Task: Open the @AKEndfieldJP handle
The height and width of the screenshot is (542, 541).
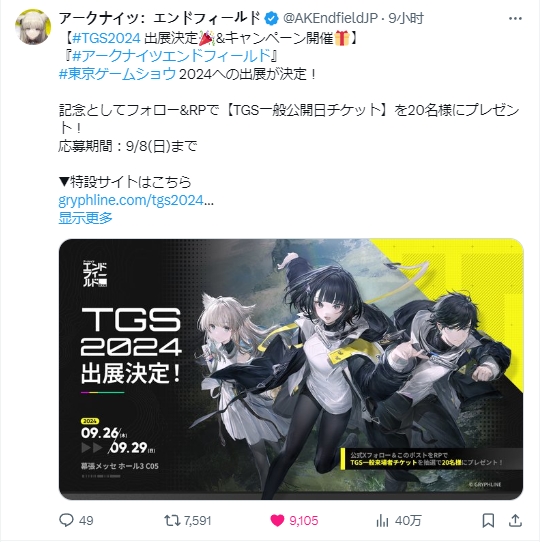Action: [330, 18]
